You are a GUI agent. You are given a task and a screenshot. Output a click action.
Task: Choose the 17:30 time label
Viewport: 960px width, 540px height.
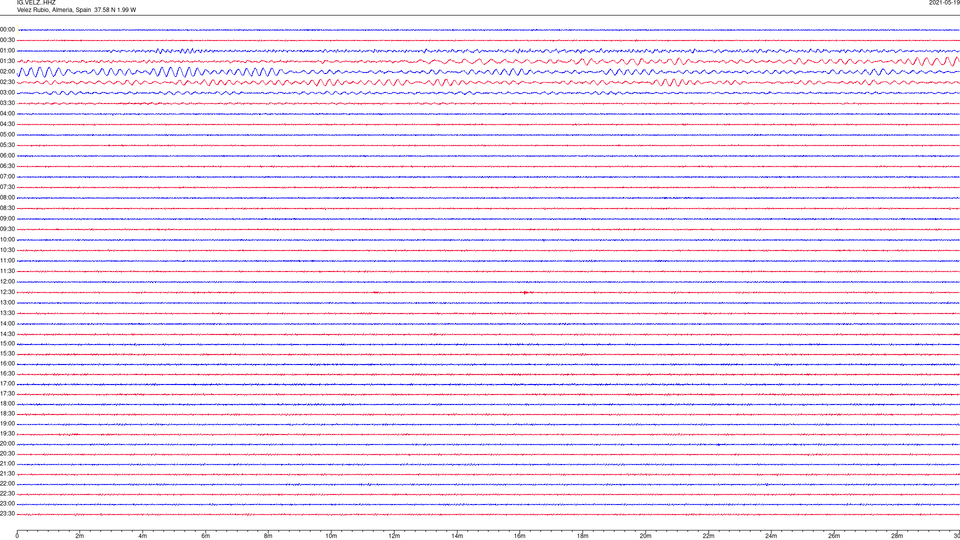[7, 394]
